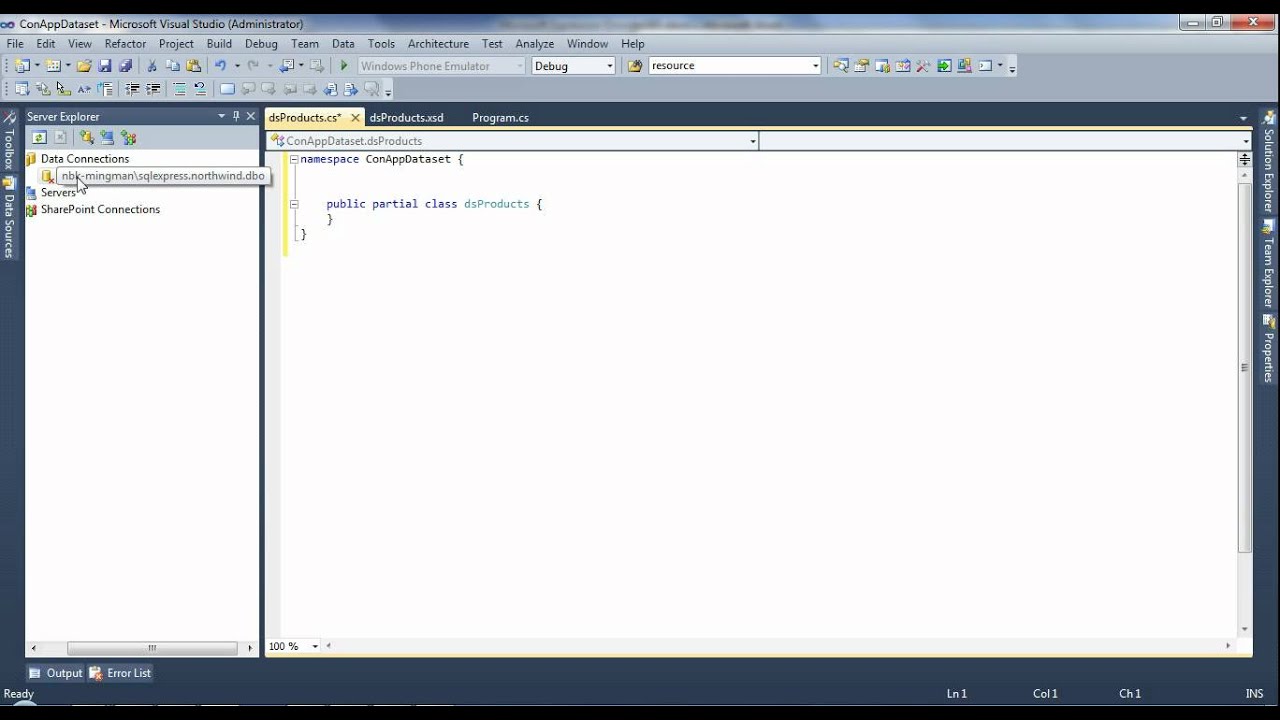Image resolution: width=1280 pixels, height=720 pixels.
Task: Open the Extension Manager toolbar icon
Action: click(964, 66)
